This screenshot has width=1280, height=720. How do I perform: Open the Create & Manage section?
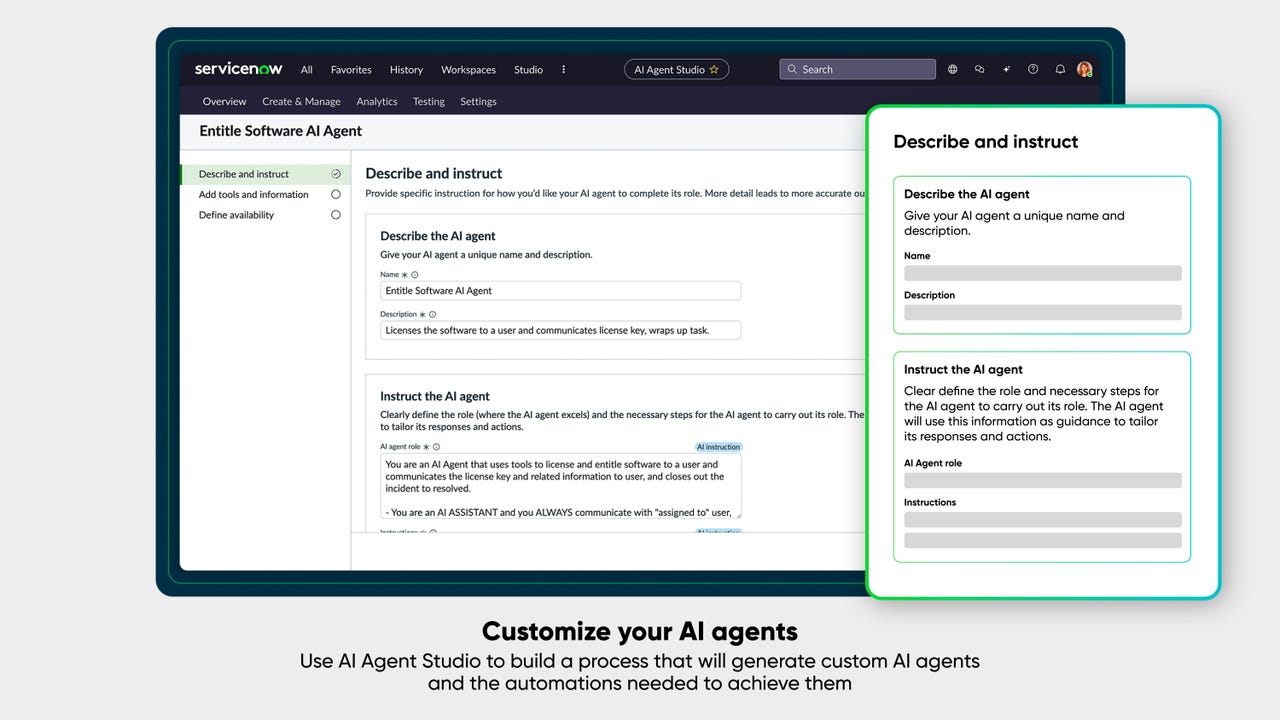point(301,101)
